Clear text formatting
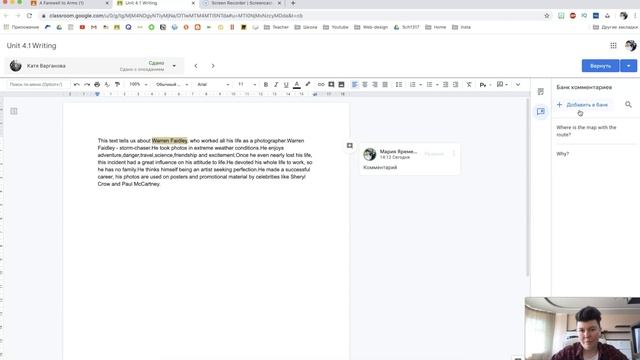640x360 pixels. tap(469, 84)
